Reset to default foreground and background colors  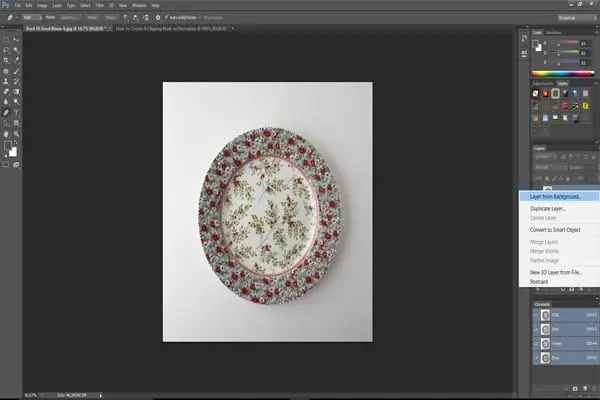(5, 155)
